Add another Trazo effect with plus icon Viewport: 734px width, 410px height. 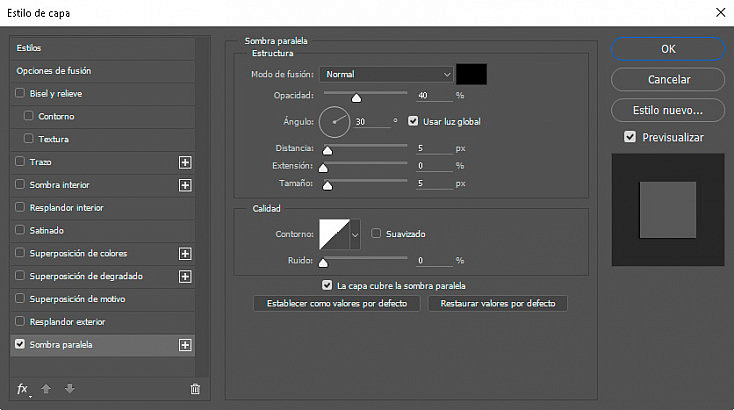pos(185,162)
